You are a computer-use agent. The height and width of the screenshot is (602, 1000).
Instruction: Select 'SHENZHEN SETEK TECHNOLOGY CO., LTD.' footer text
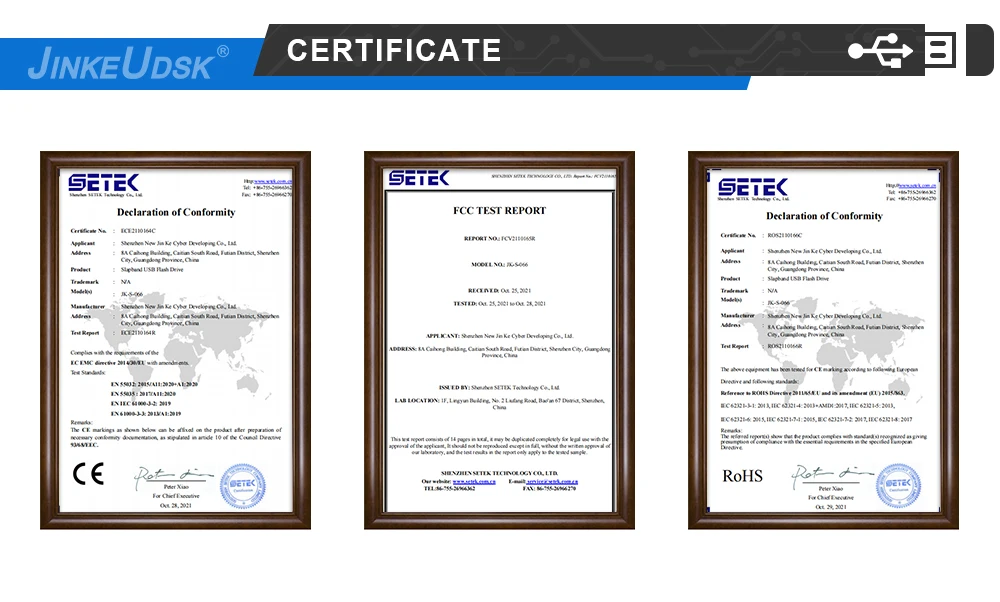coord(499,473)
